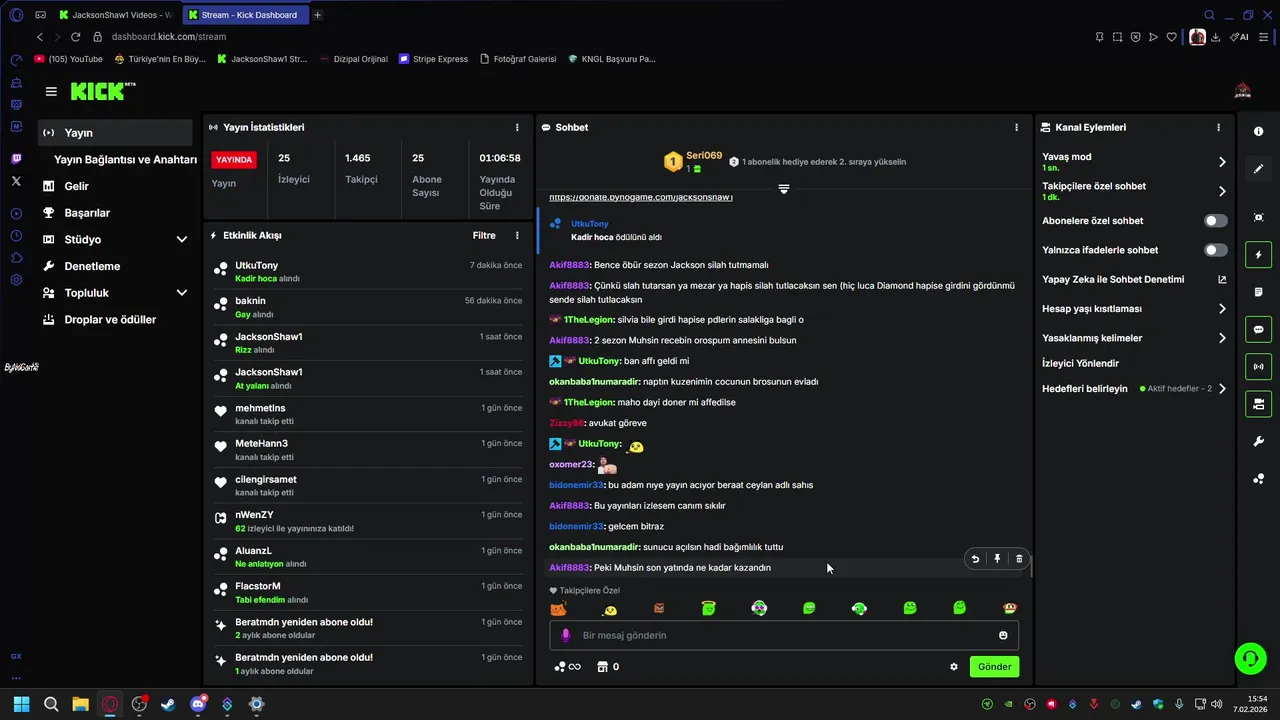This screenshot has height=720, width=1280.
Task: Expand the Topluluk sidebar section
Action: pyautogui.click(x=182, y=293)
